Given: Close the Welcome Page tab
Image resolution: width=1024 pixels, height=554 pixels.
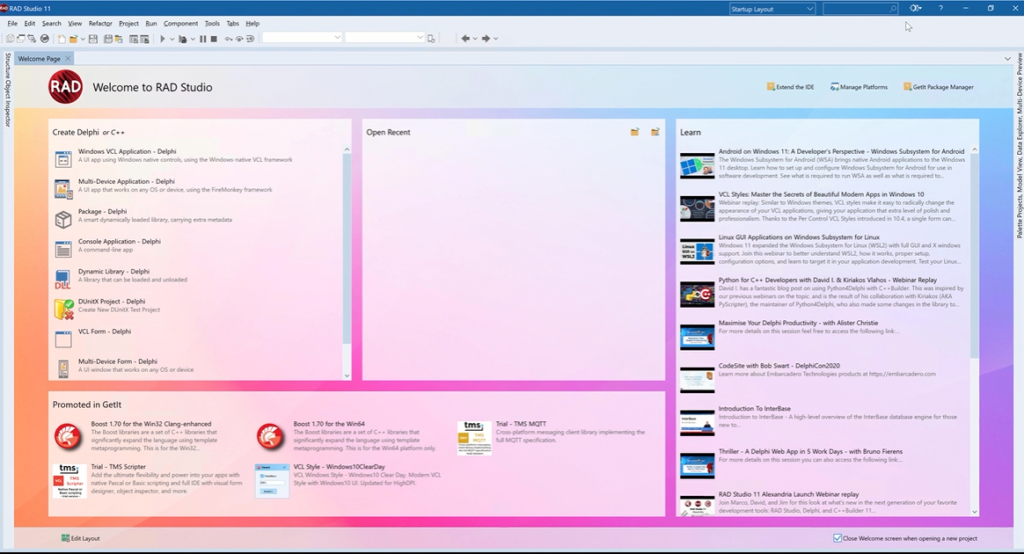Looking at the screenshot, I should tap(68, 59).
